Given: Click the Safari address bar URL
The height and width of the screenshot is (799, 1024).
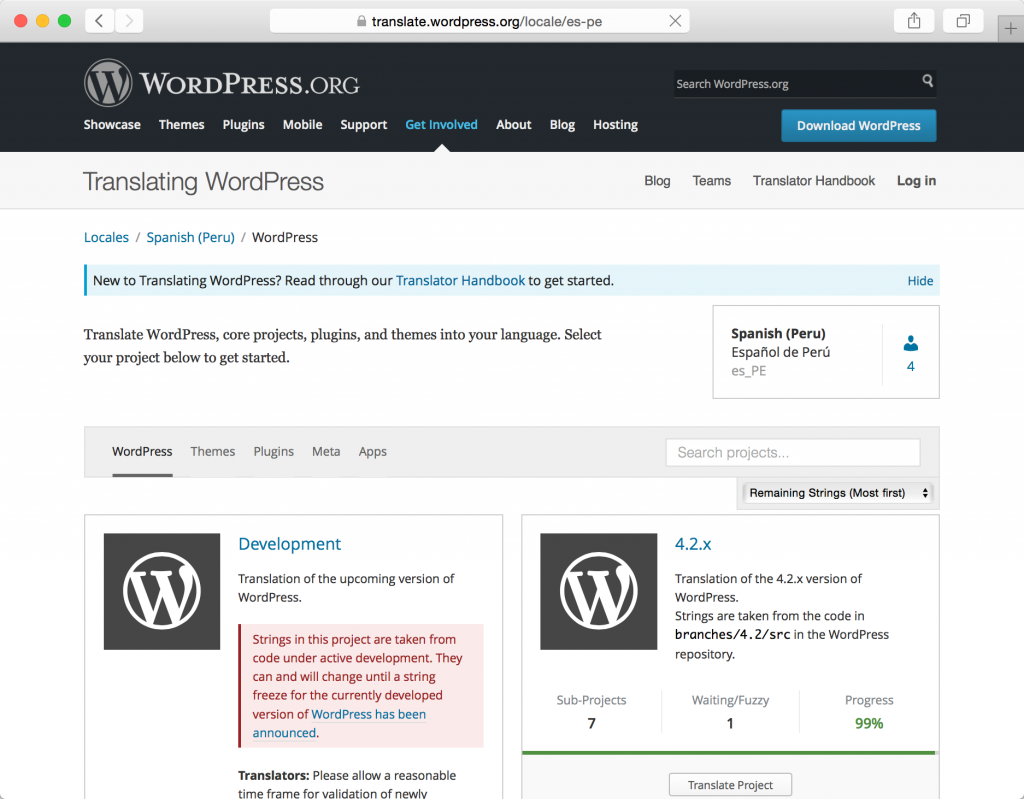Looking at the screenshot, I should tap(487, 21).
